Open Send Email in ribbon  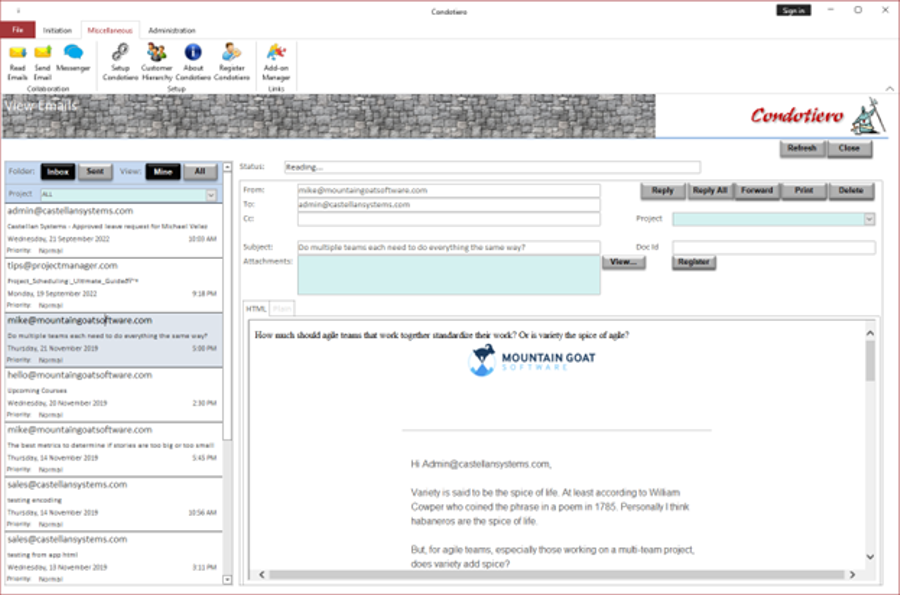42,62
